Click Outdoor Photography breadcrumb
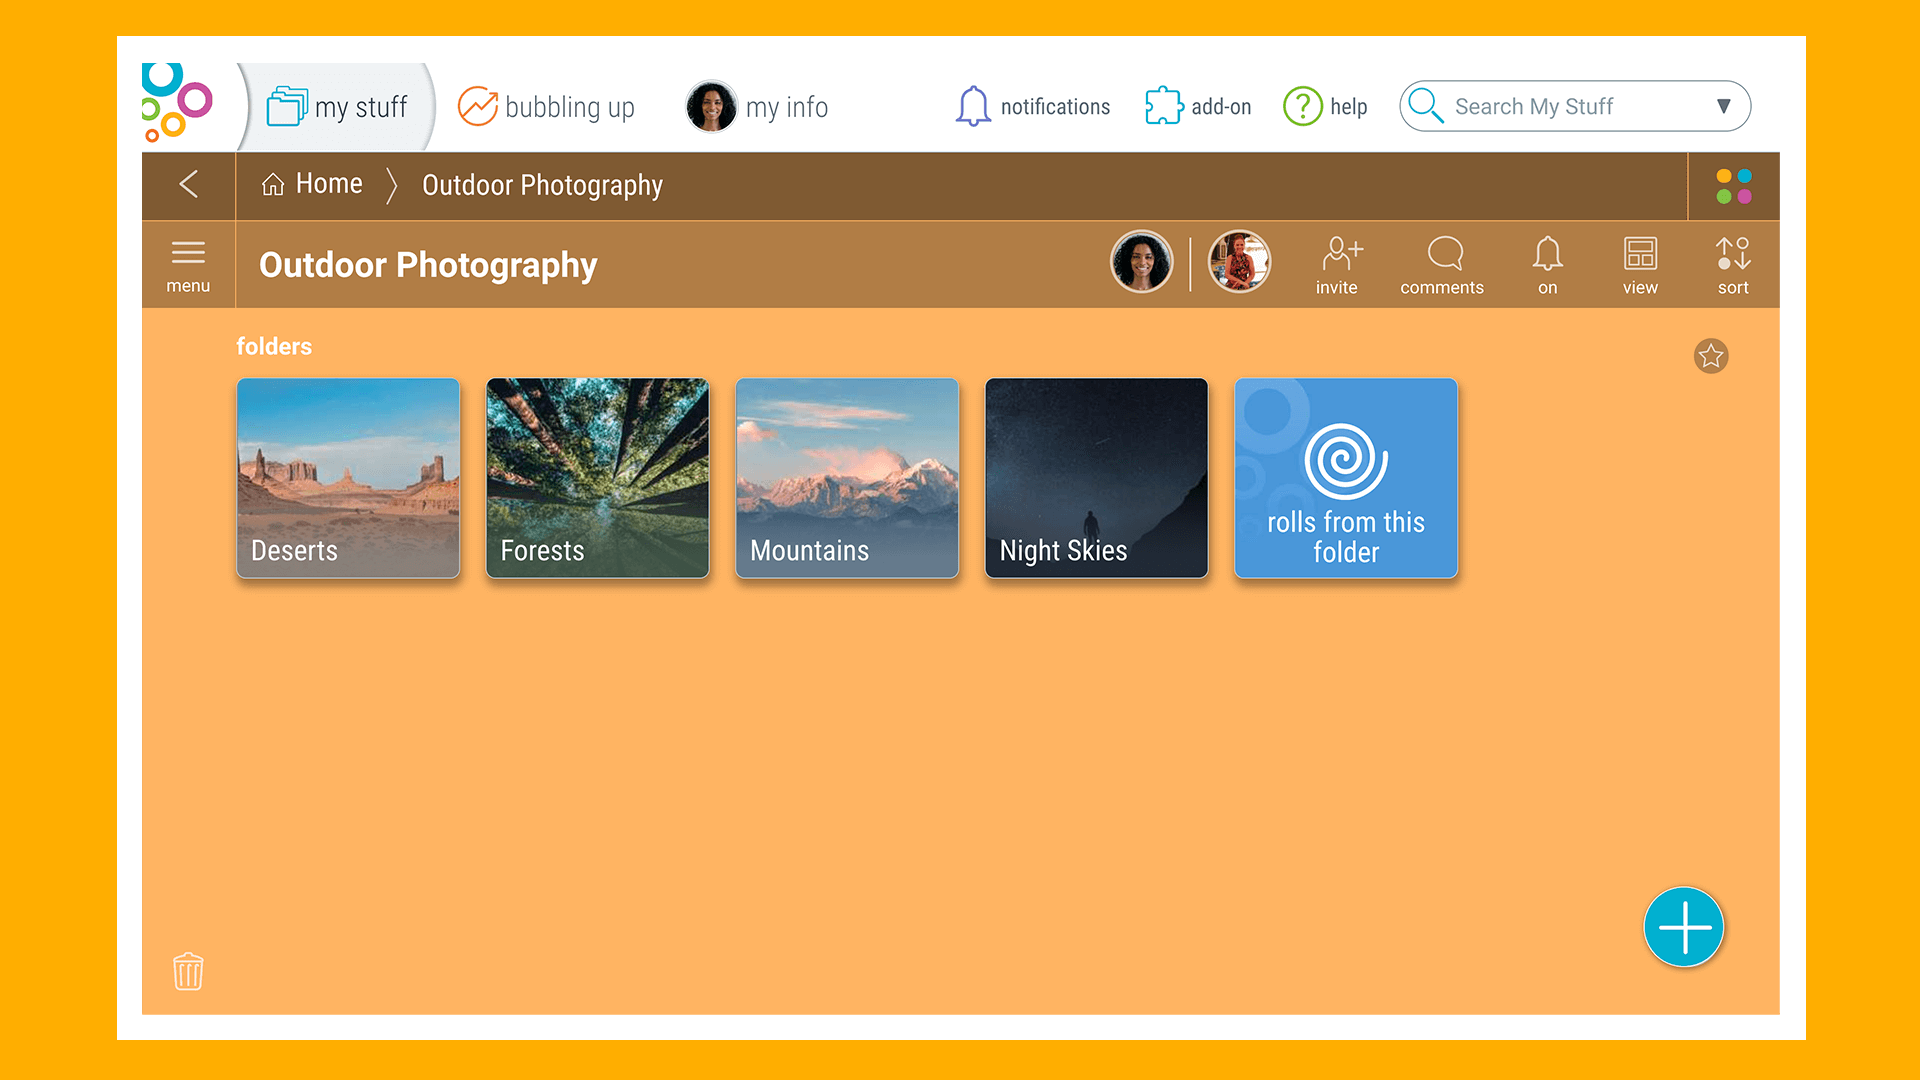 [542, 185]
